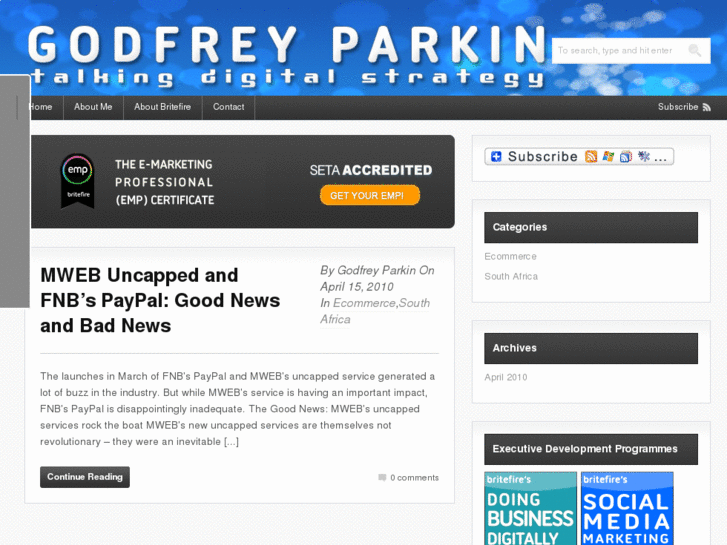Screen dimensions: 727x545
Task: Select Ecommerce in Categories sidebar
Action: pos(510,256)
